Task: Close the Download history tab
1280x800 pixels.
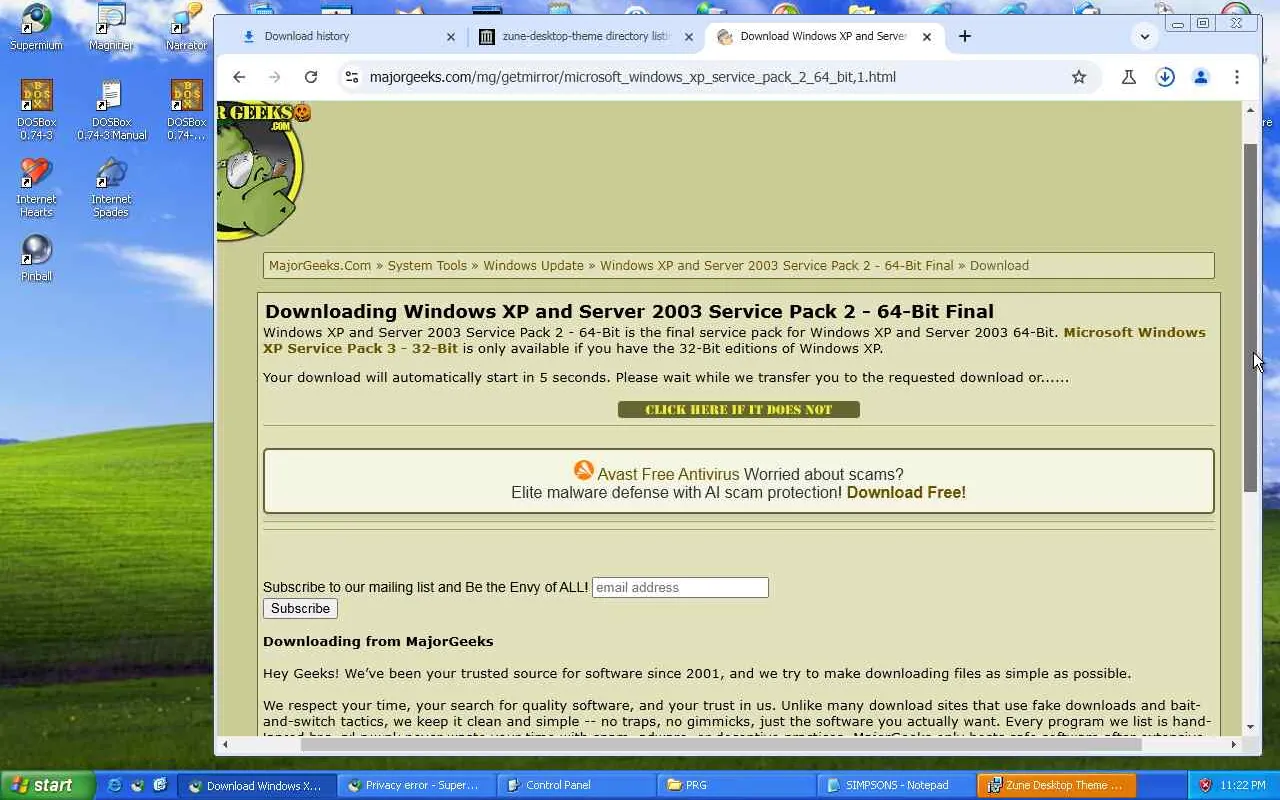Action: point(450,37)
